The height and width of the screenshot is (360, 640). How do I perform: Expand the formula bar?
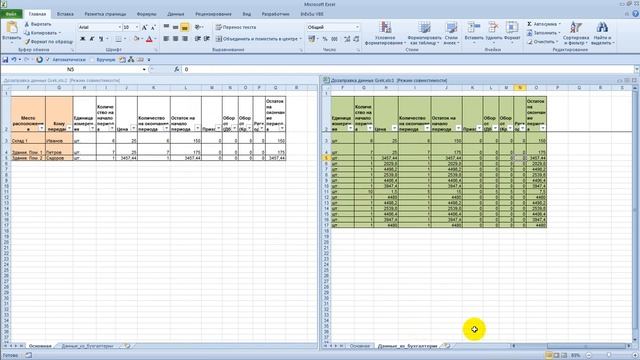coord(636,69)
